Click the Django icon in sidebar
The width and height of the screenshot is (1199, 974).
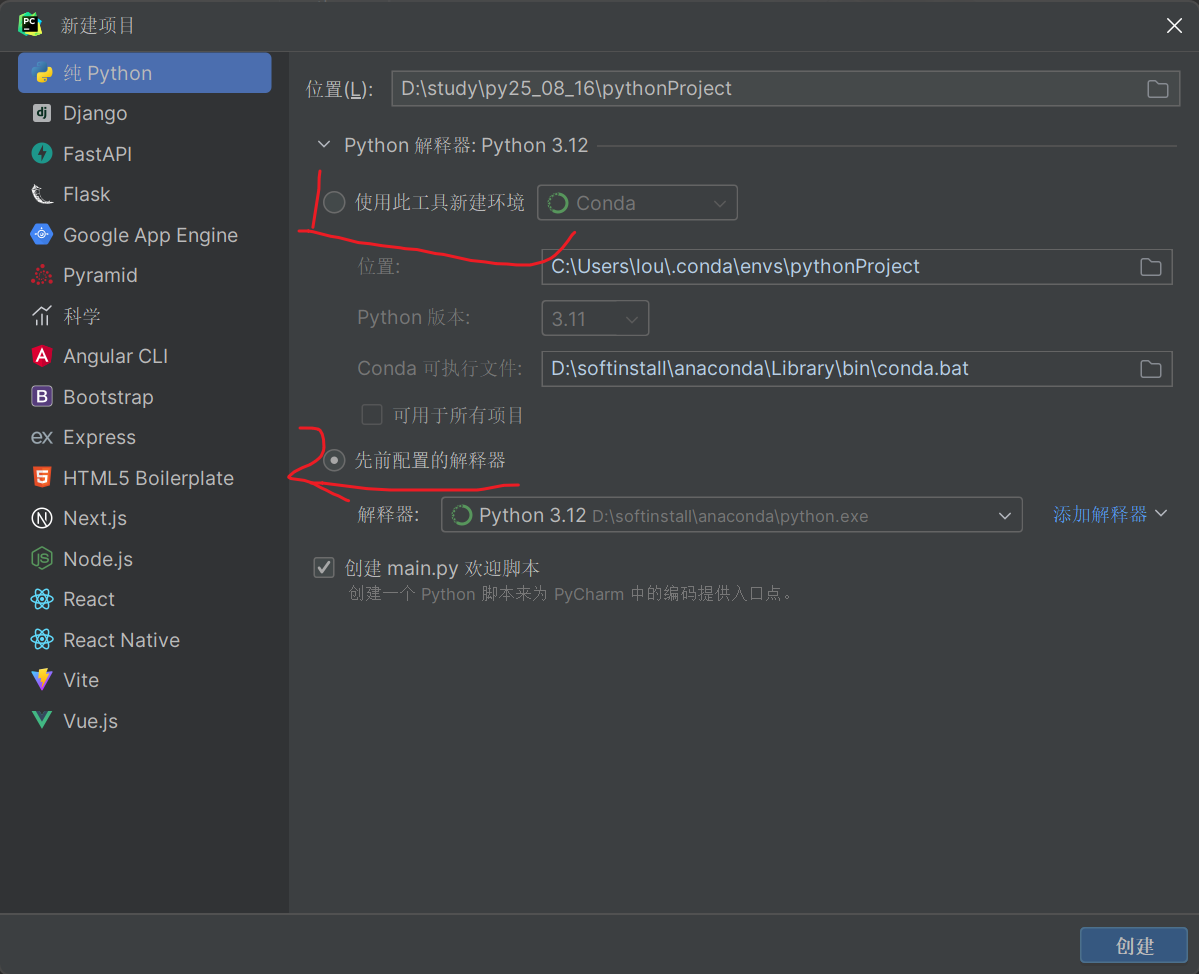(x=42, y=113)
